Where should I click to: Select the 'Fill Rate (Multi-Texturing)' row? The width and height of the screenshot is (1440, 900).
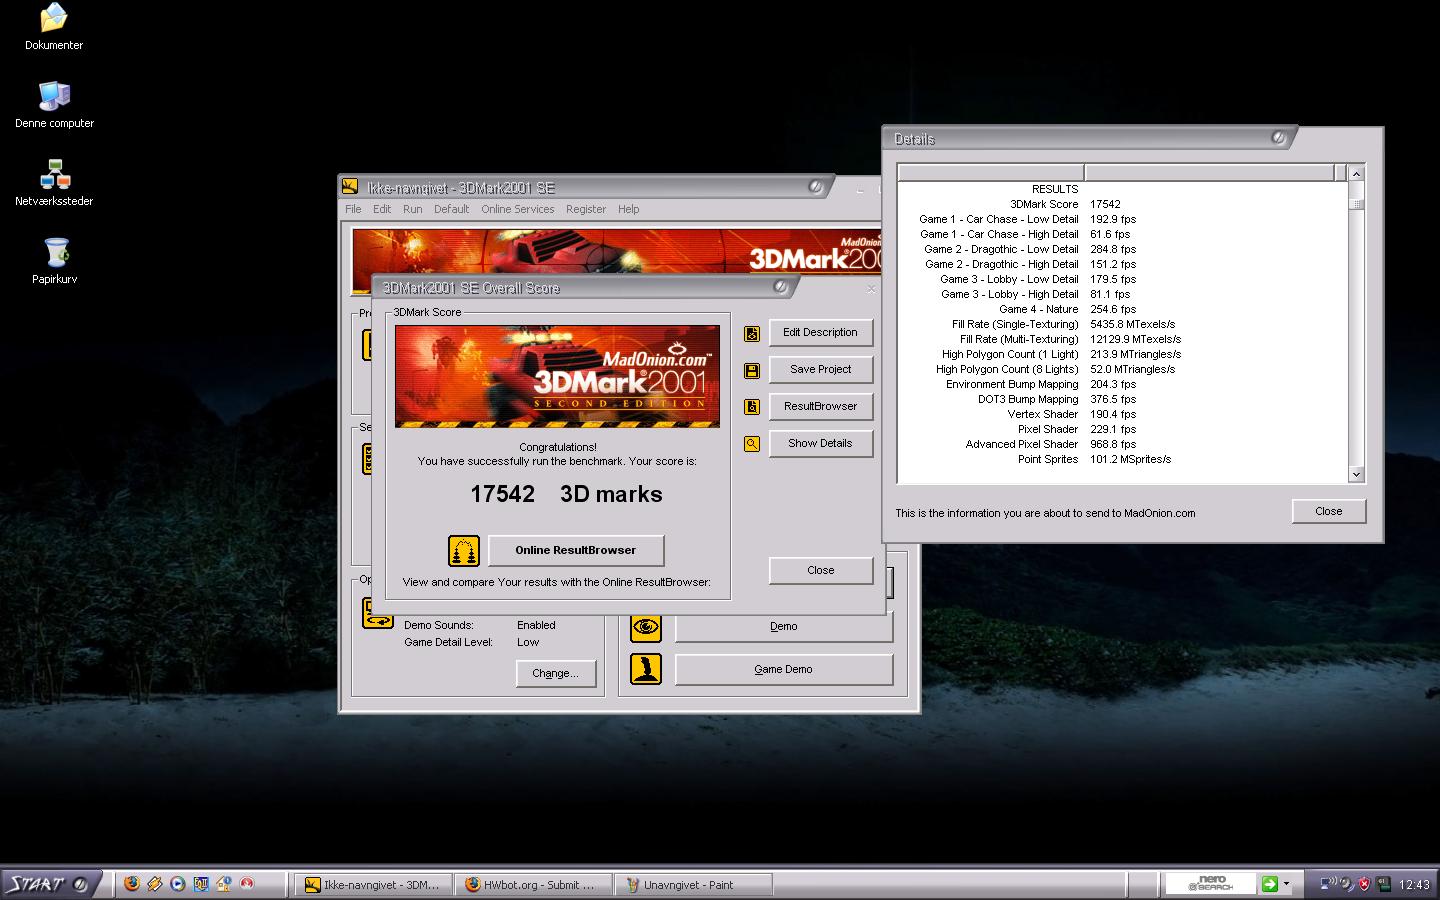pyautogui.click(x=1122, y=339)
